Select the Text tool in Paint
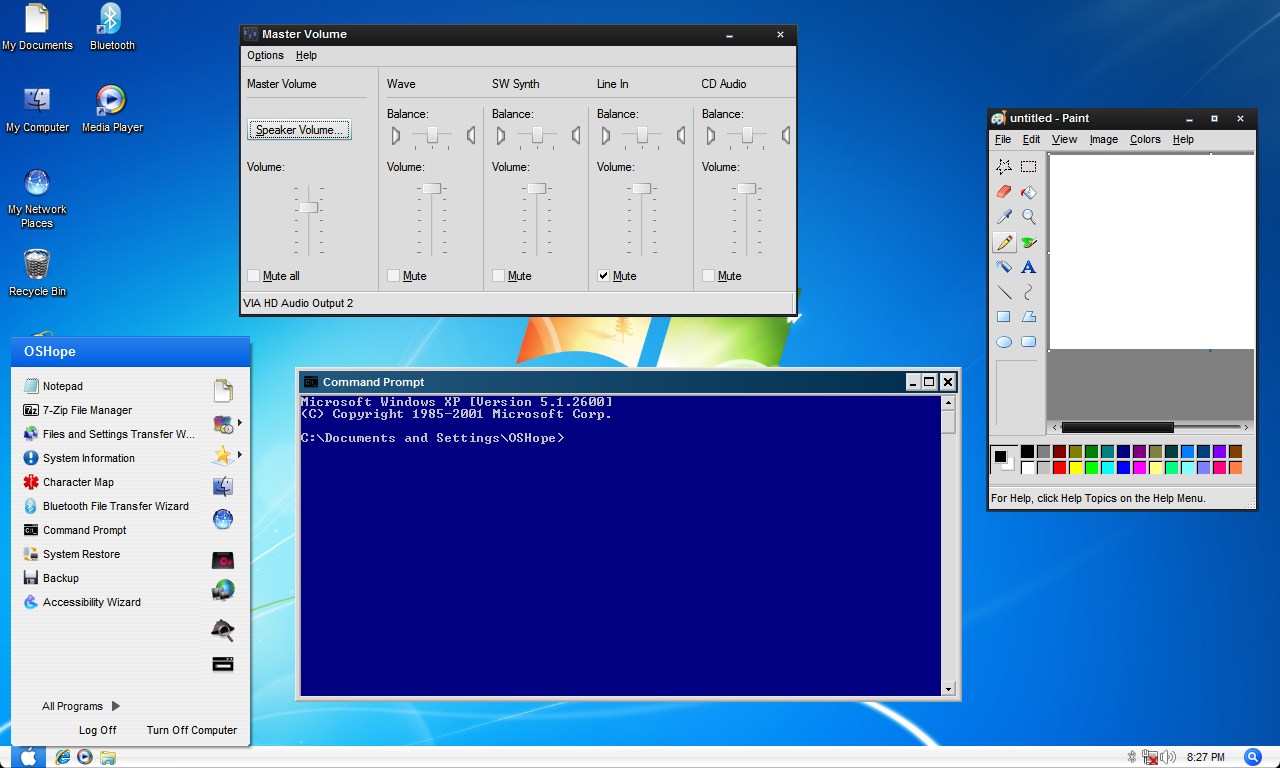 point(1028,267)
